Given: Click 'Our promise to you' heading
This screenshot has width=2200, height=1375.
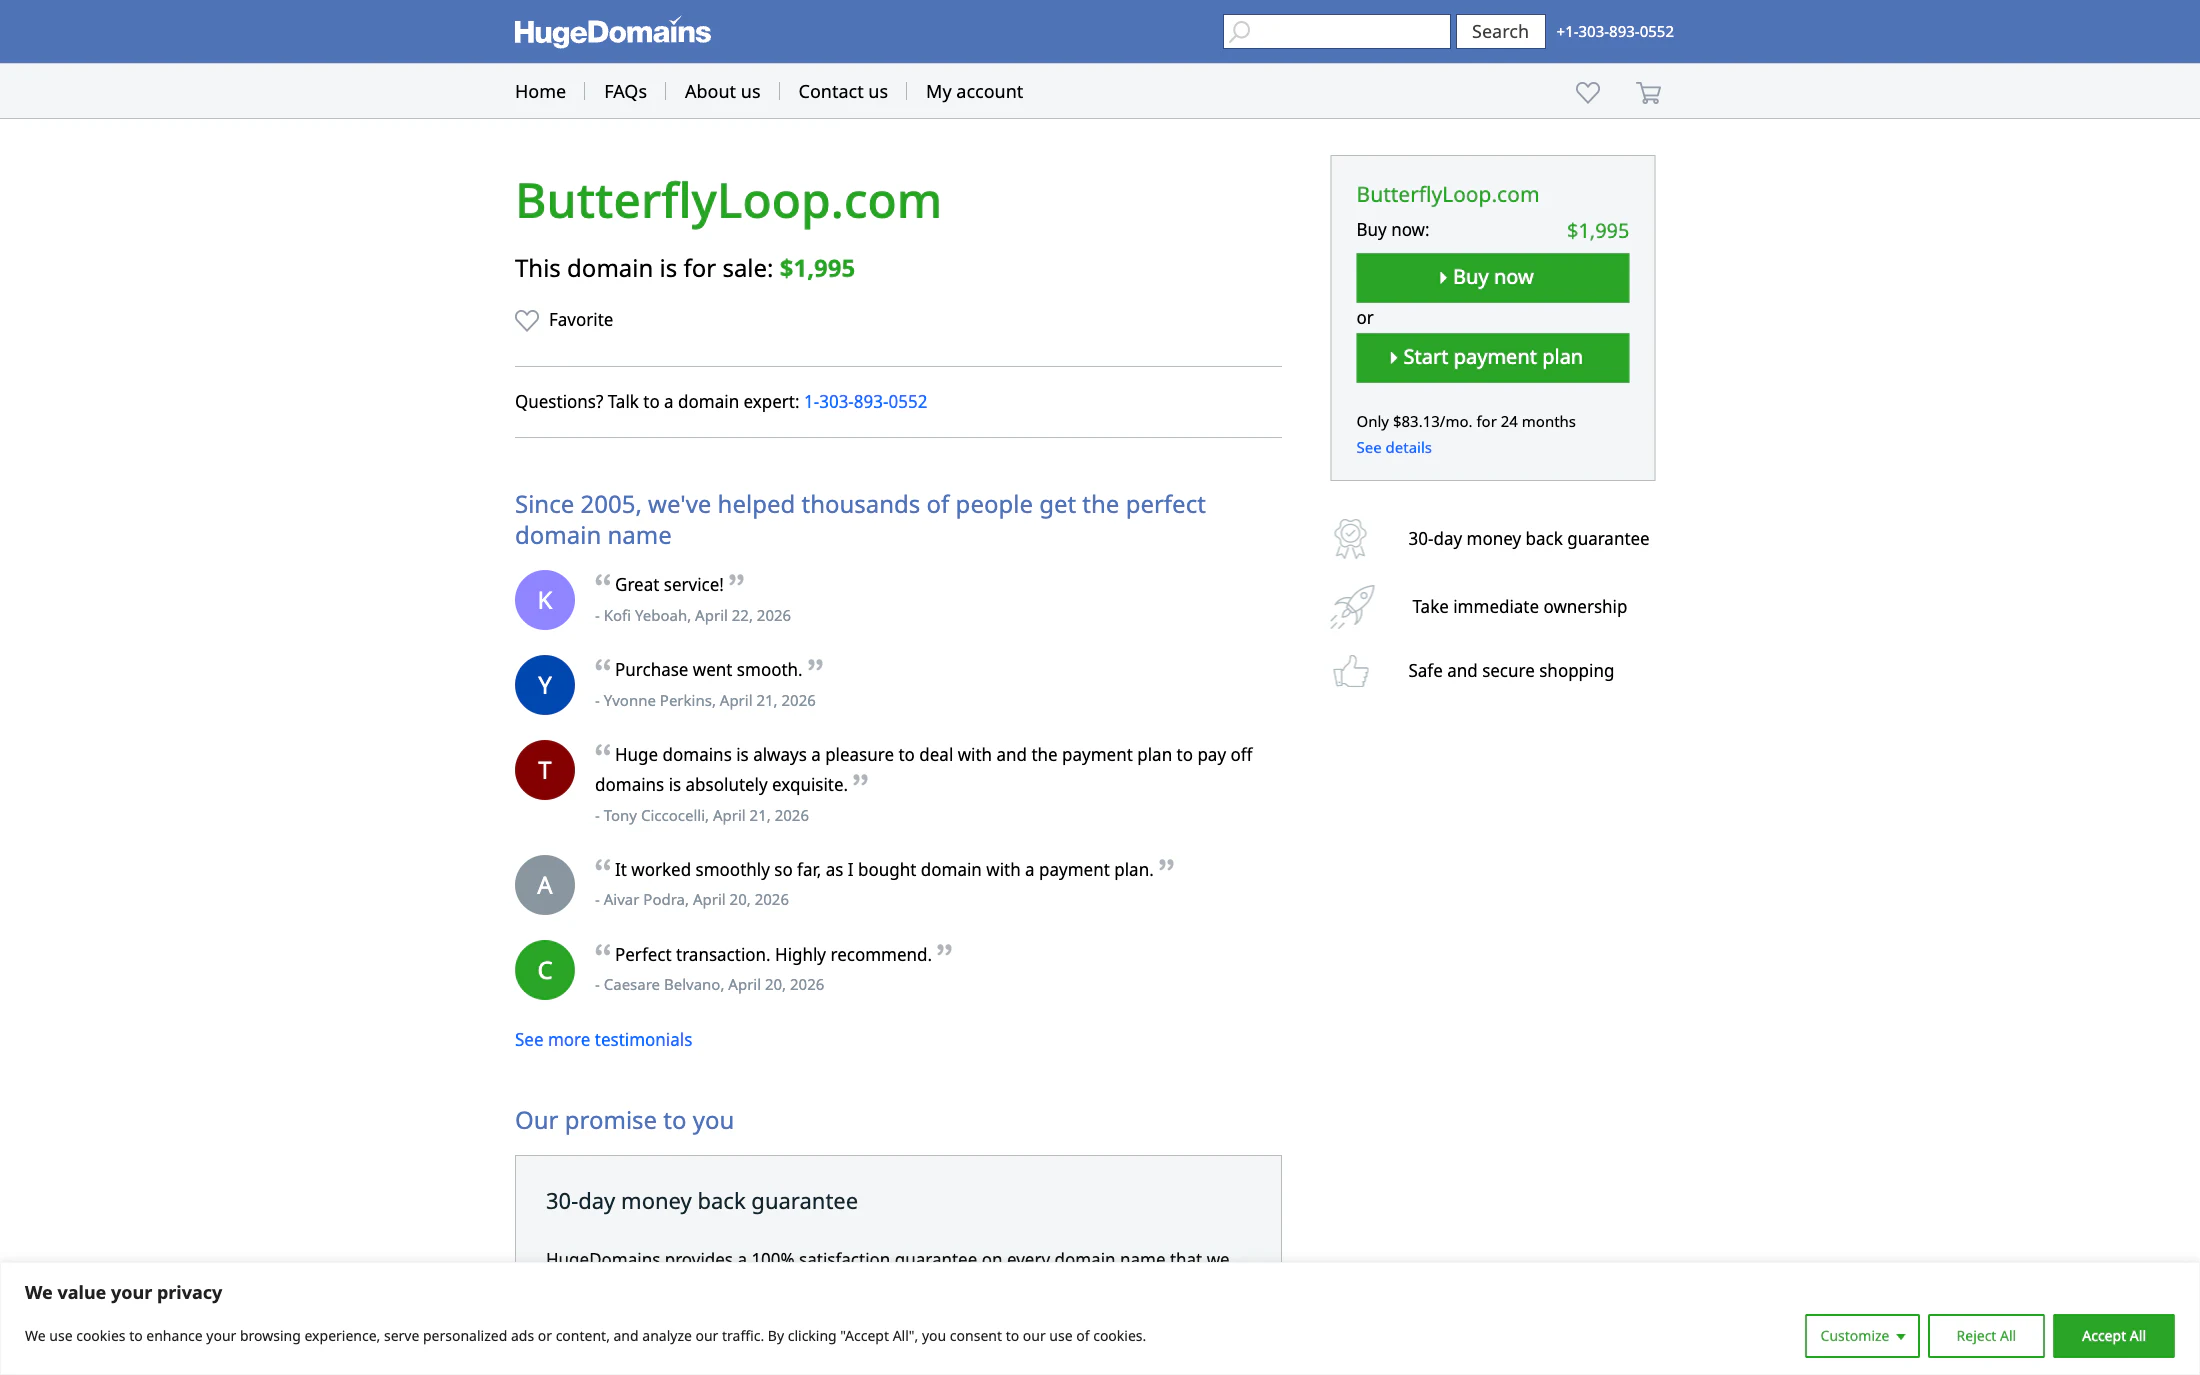Looking at the screenshot, I should click(624, 1121).
